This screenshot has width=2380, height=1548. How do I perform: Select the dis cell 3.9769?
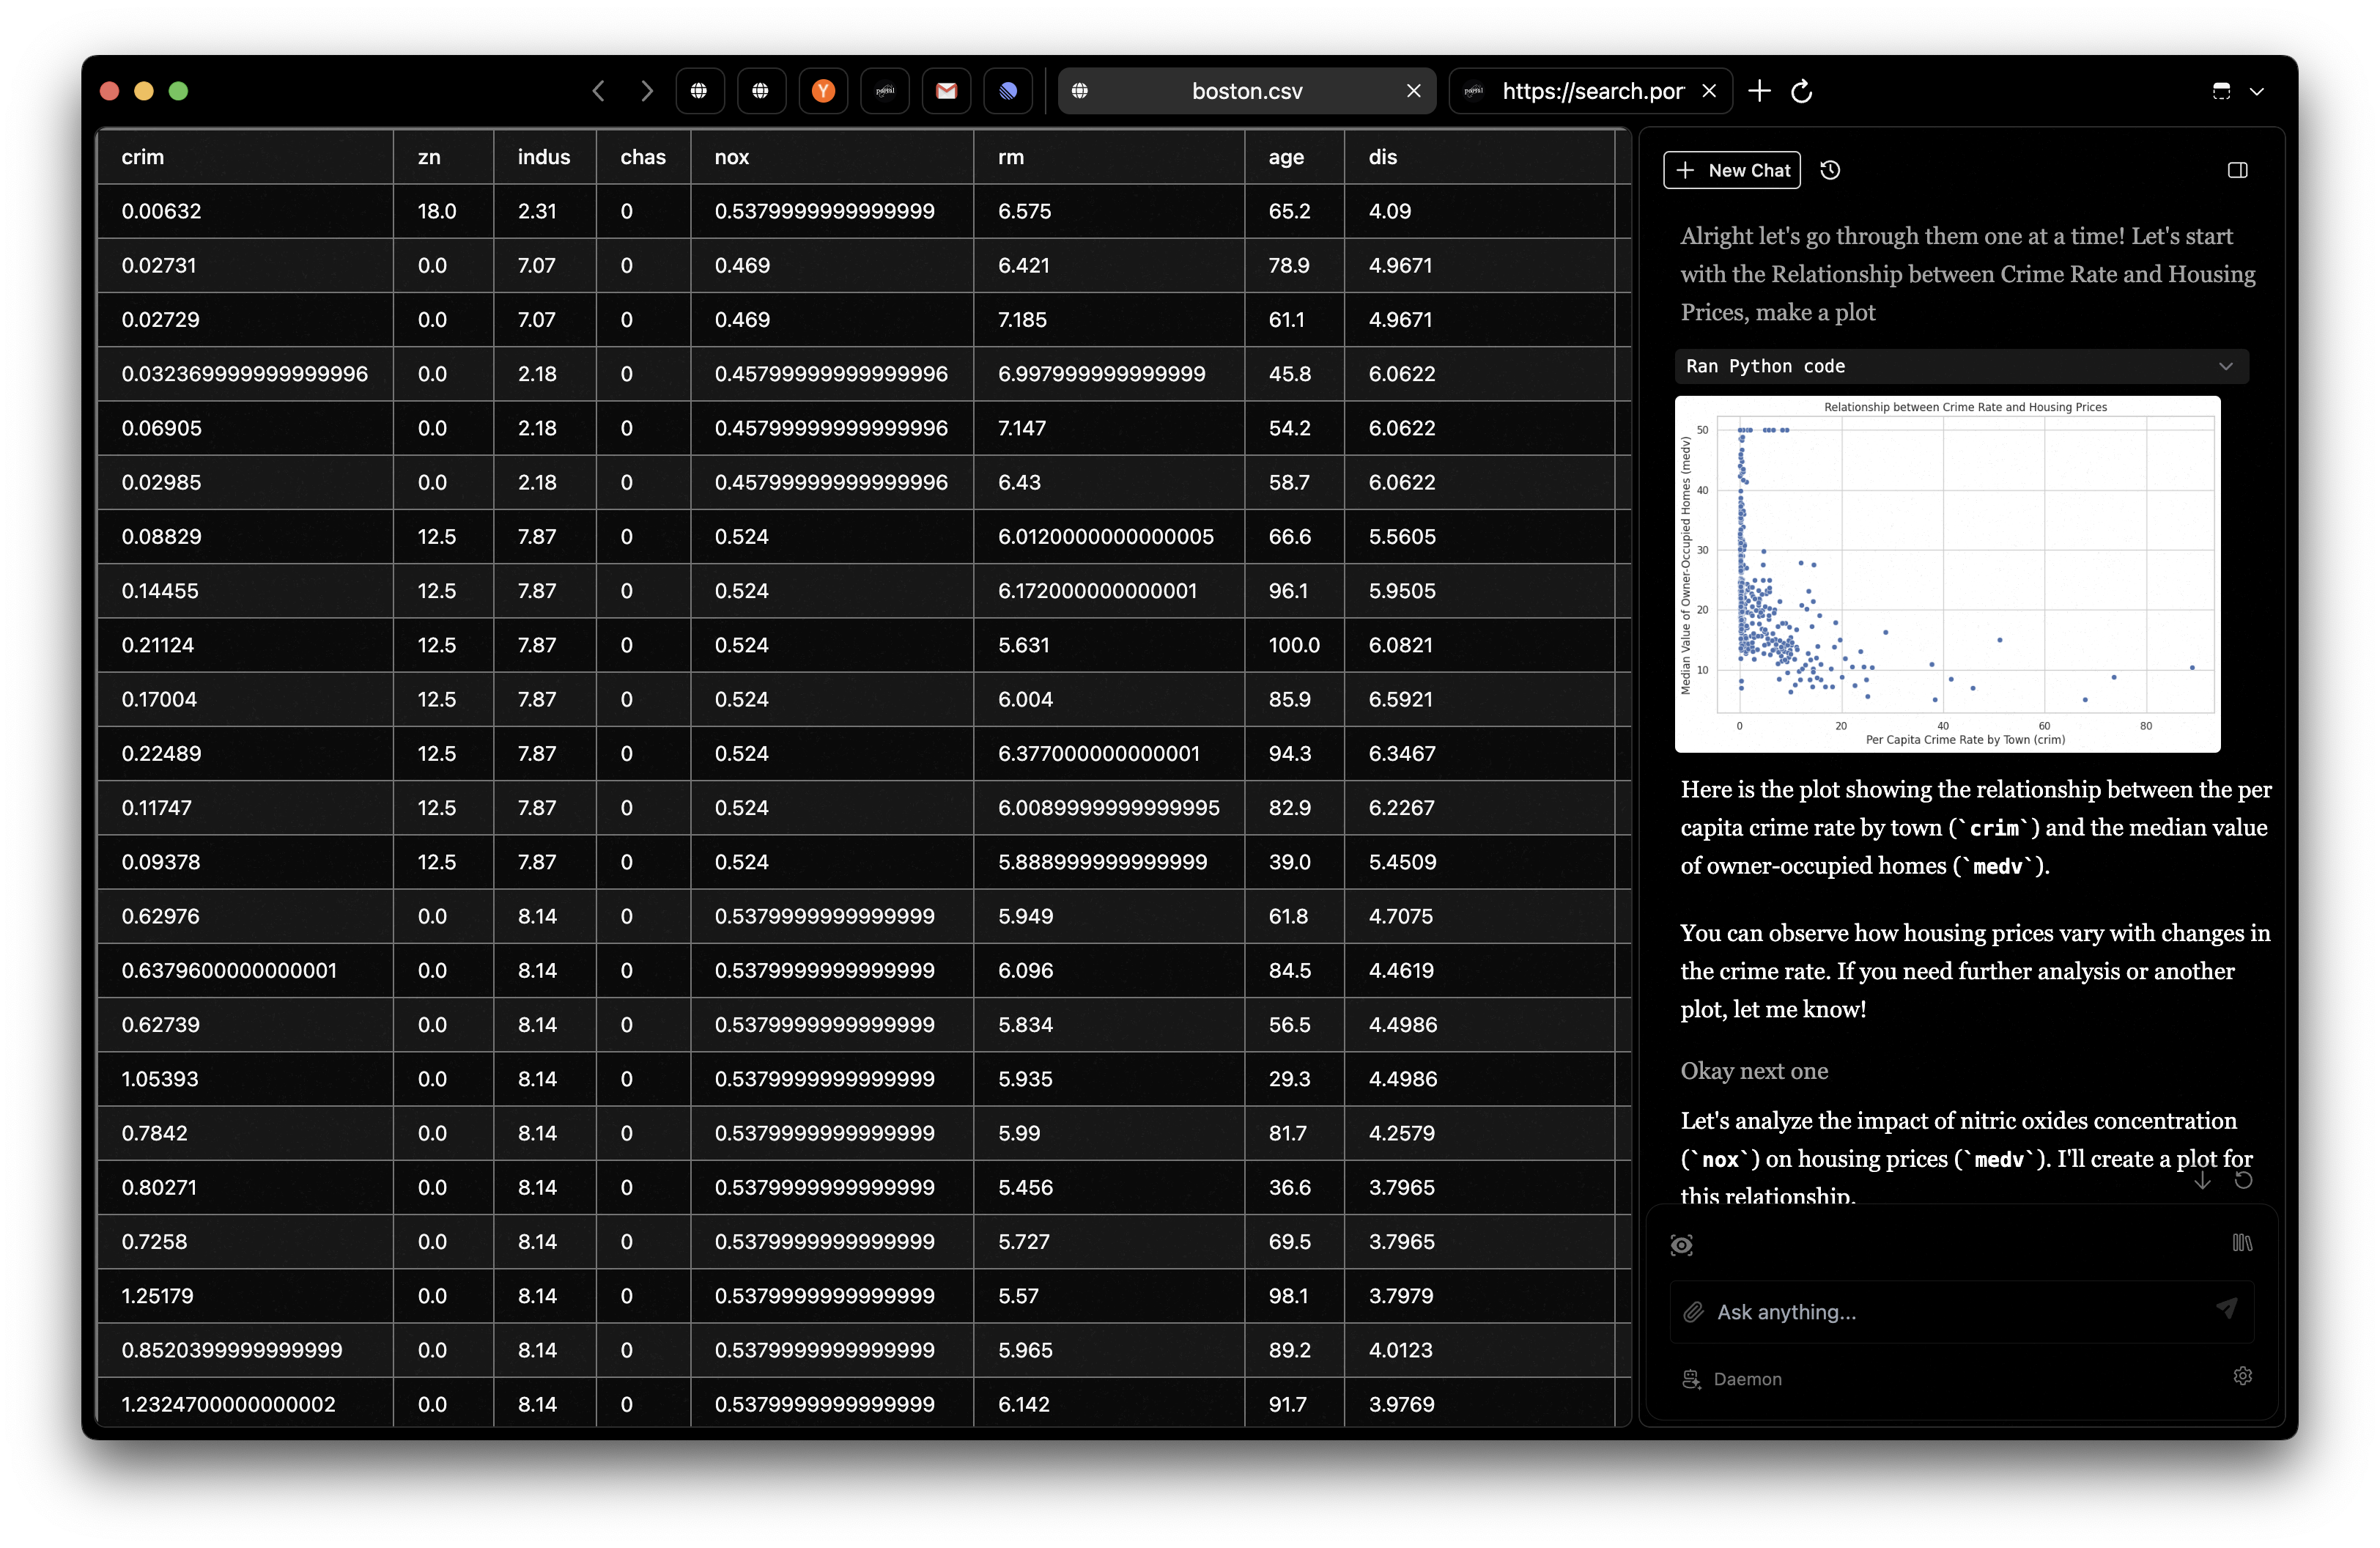[1480, 1404]
